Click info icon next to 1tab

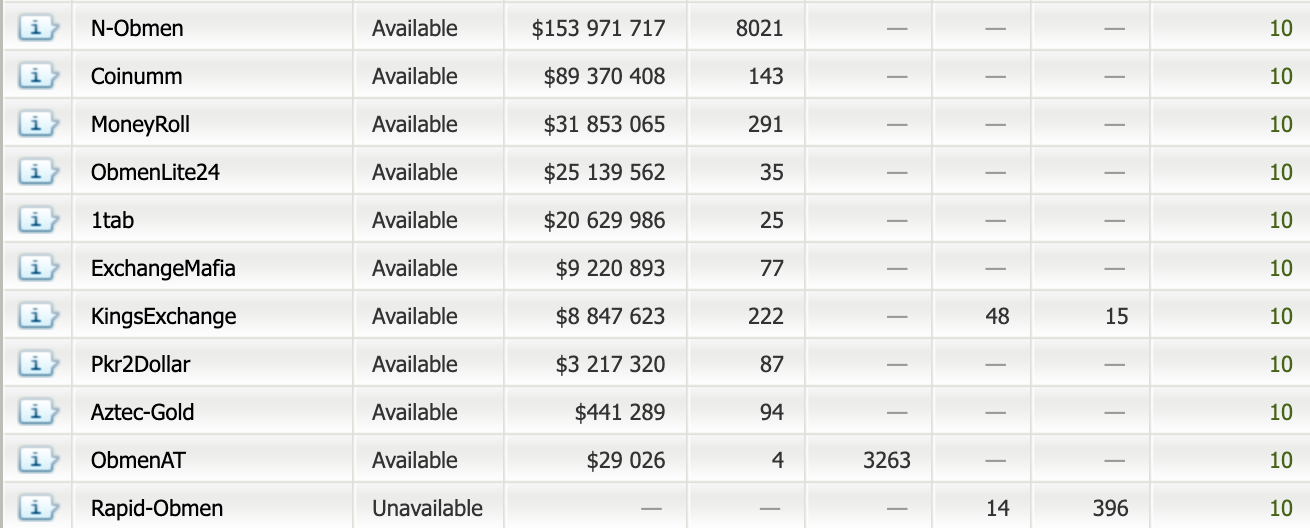pos(35,220)
